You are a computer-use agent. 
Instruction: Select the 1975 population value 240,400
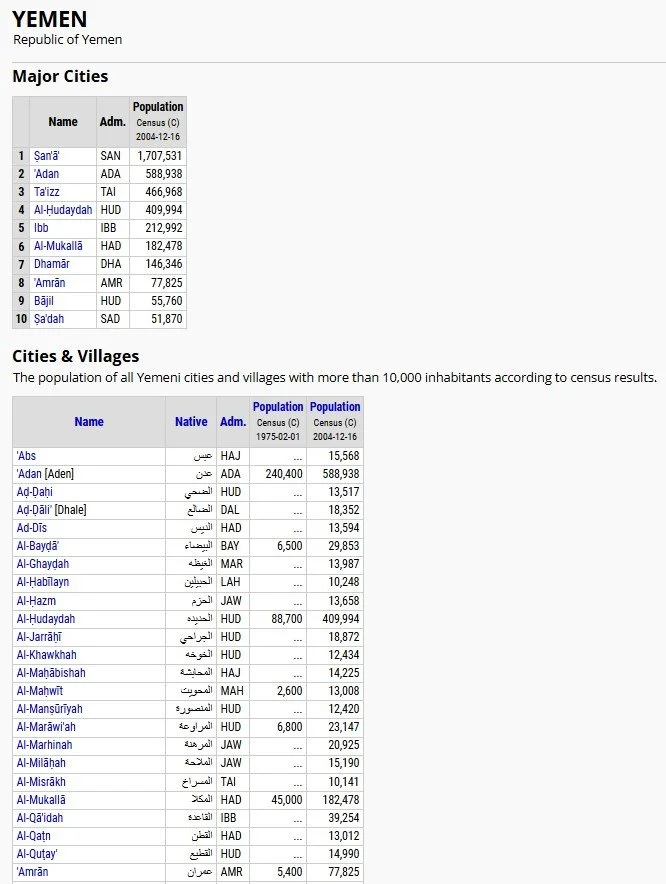tap(284, 474)
